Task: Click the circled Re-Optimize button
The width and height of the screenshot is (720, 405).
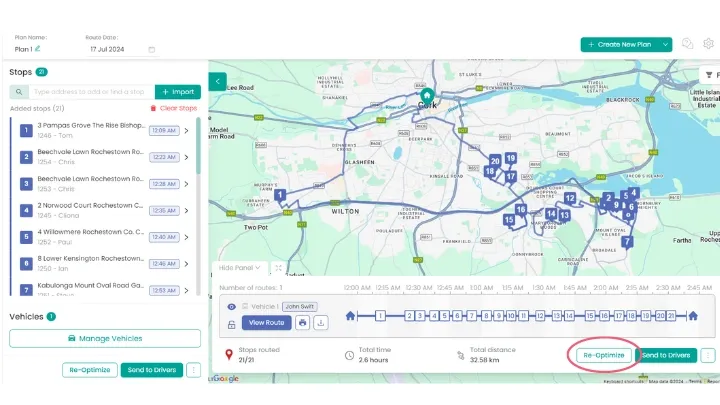Action: (x=603, y=355)
